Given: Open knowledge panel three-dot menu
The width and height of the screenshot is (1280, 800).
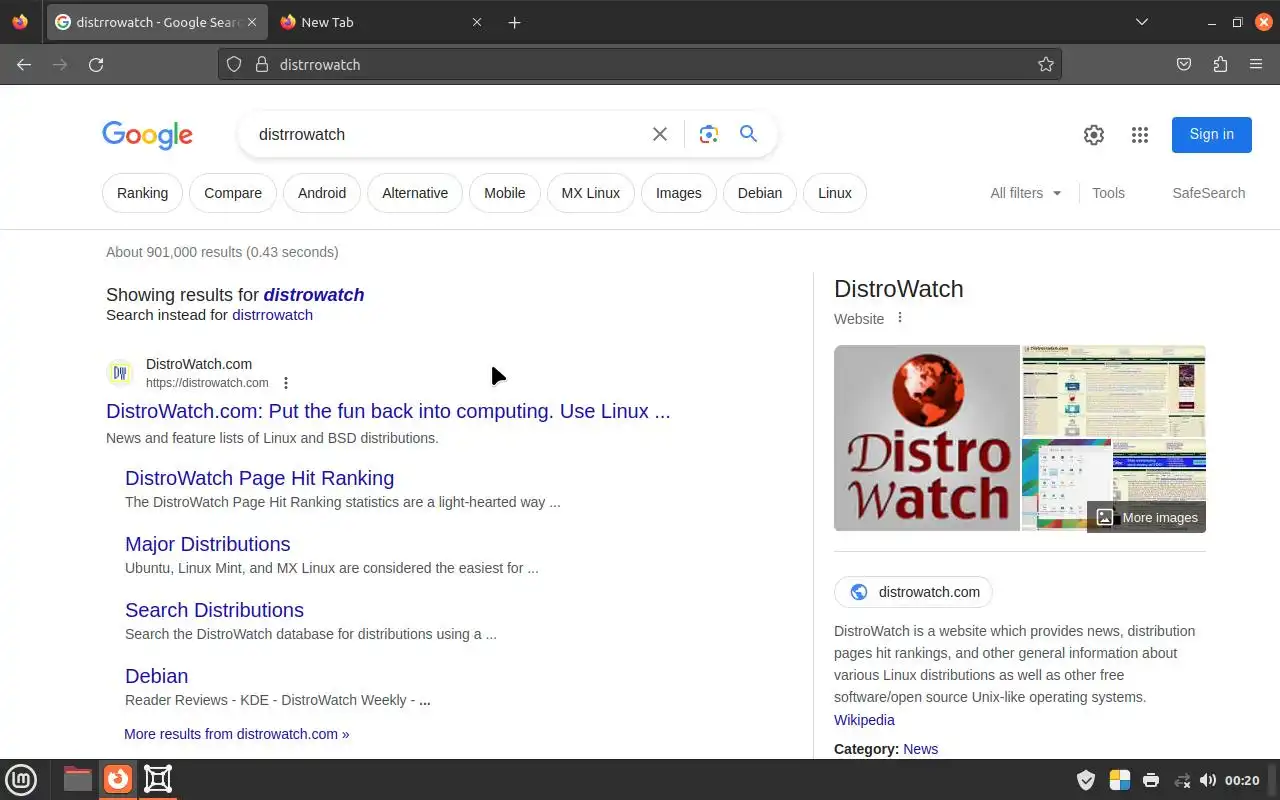Looking at the screenshot, I should 899,318.
